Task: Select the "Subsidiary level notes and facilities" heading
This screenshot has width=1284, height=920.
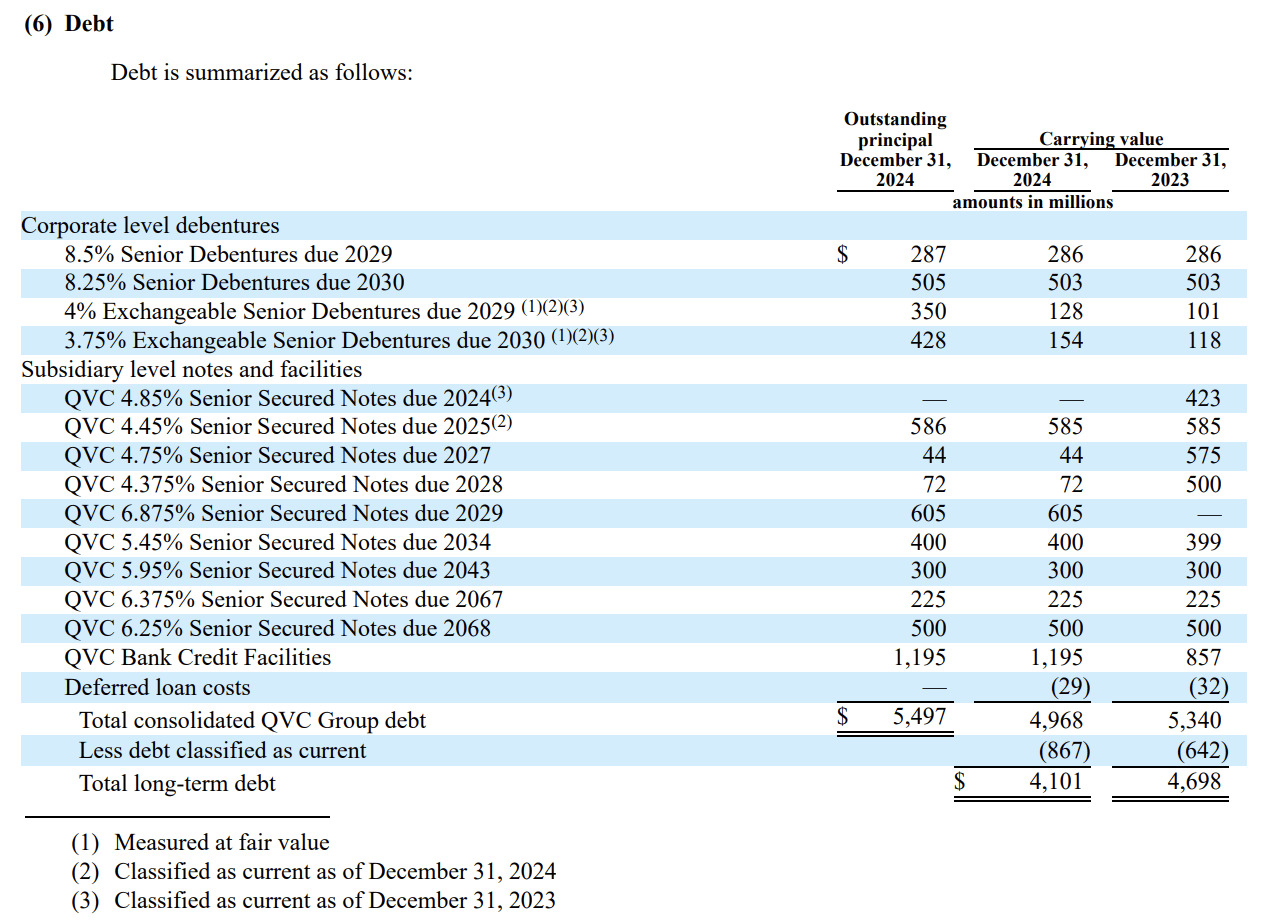Action: (x=183, y=369)
